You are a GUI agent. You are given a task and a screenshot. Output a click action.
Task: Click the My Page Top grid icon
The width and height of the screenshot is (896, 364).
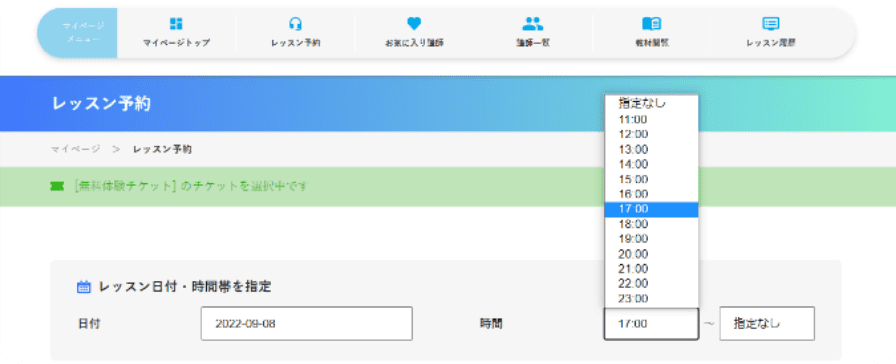pyautogui.click(x=176, y=24)
